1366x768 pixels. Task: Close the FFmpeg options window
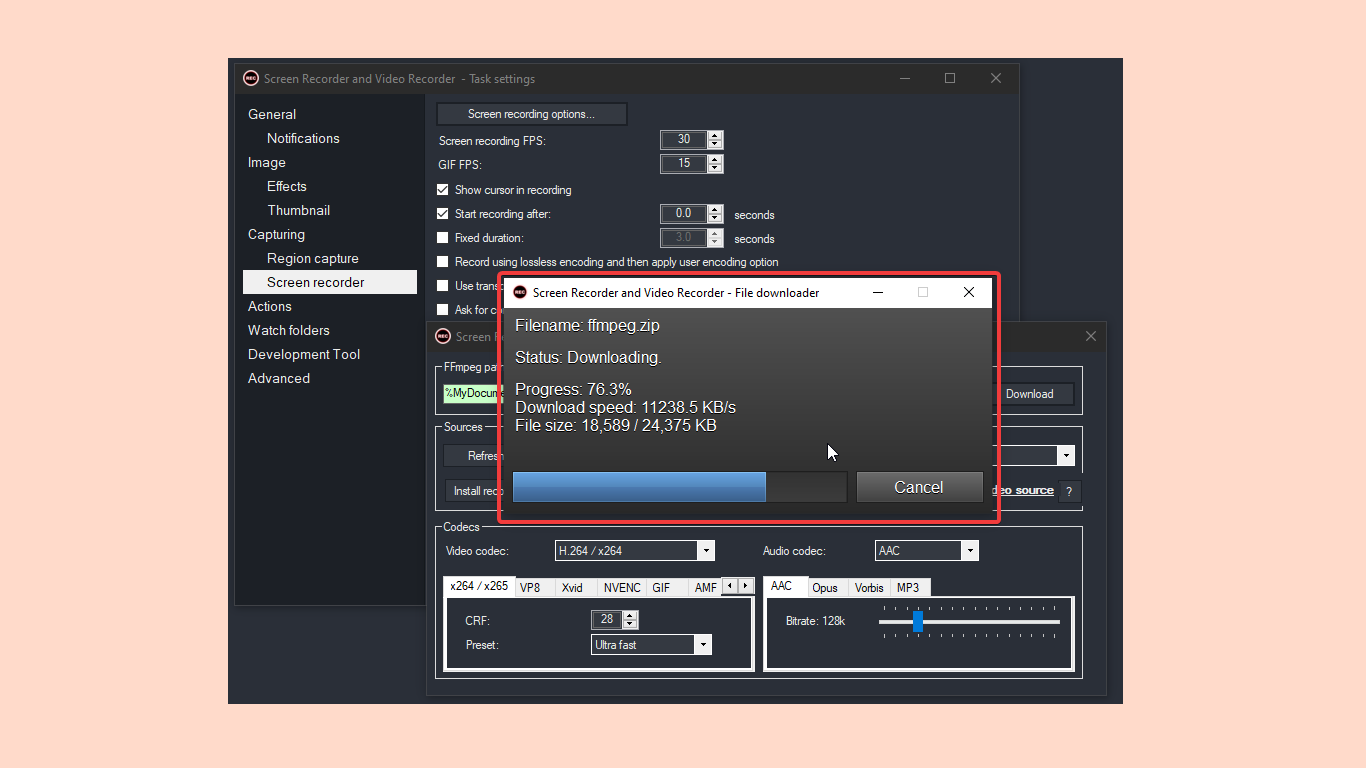tap(1091, 336)
